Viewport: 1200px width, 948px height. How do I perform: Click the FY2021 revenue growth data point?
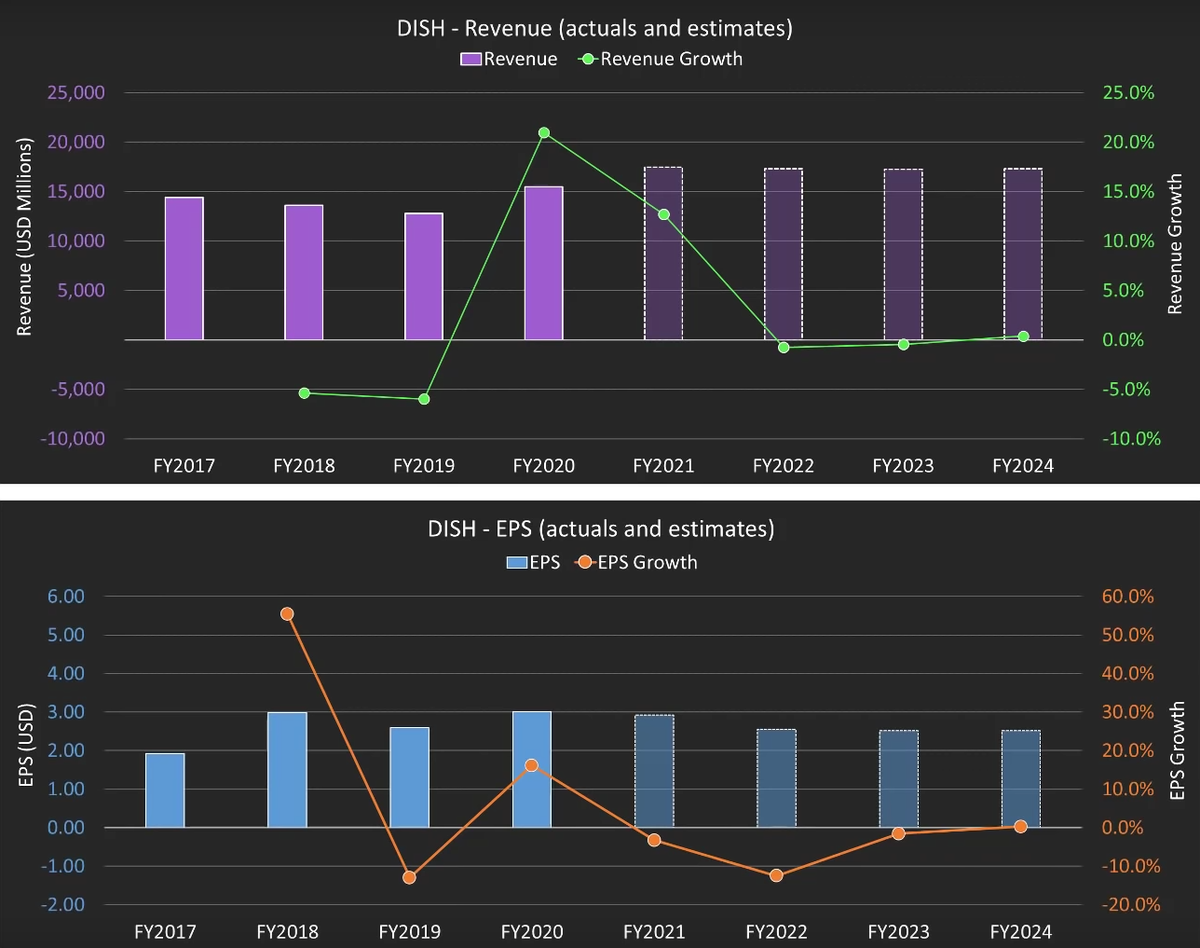click(664, 214)
